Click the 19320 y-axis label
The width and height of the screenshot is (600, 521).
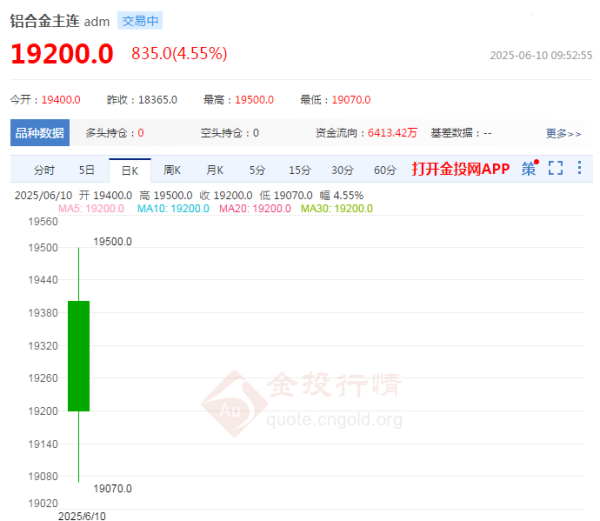43,346
